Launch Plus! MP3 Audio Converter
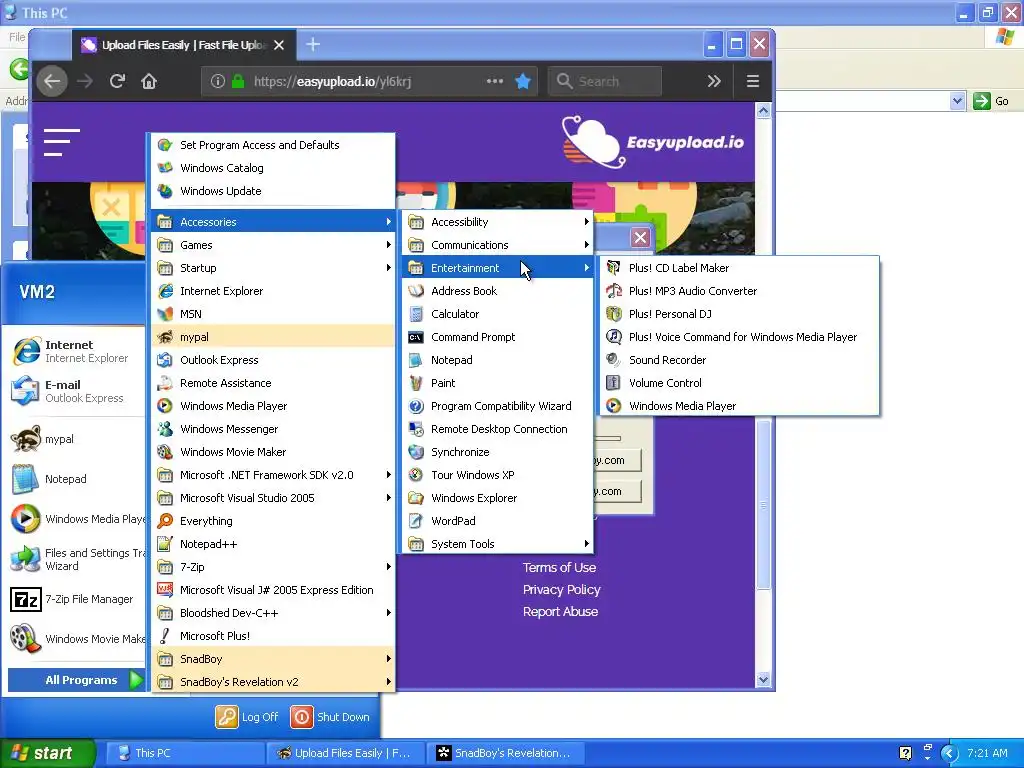 pos(739,291)
